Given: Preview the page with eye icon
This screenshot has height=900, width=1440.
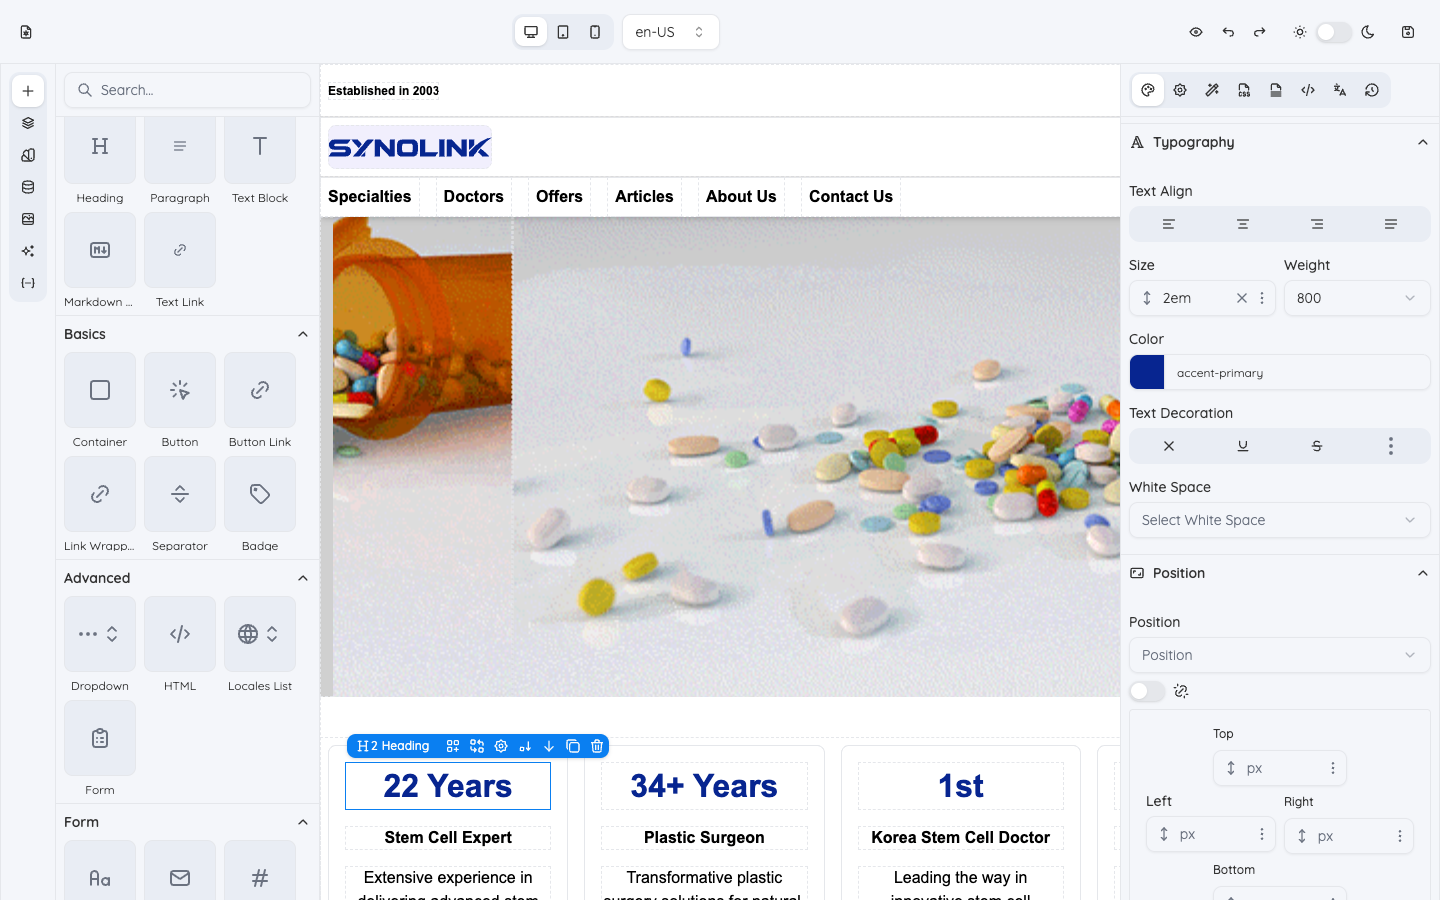Looking at the screenshot, I should coord(1196,32).
